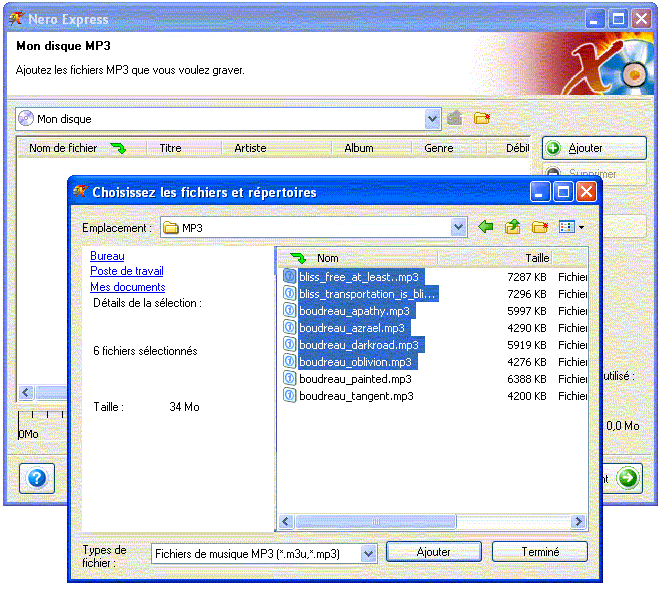Click icon of bliss_free_at_least..mp3 file
This screenshot has height=589, width=664.
pos(289,277)
